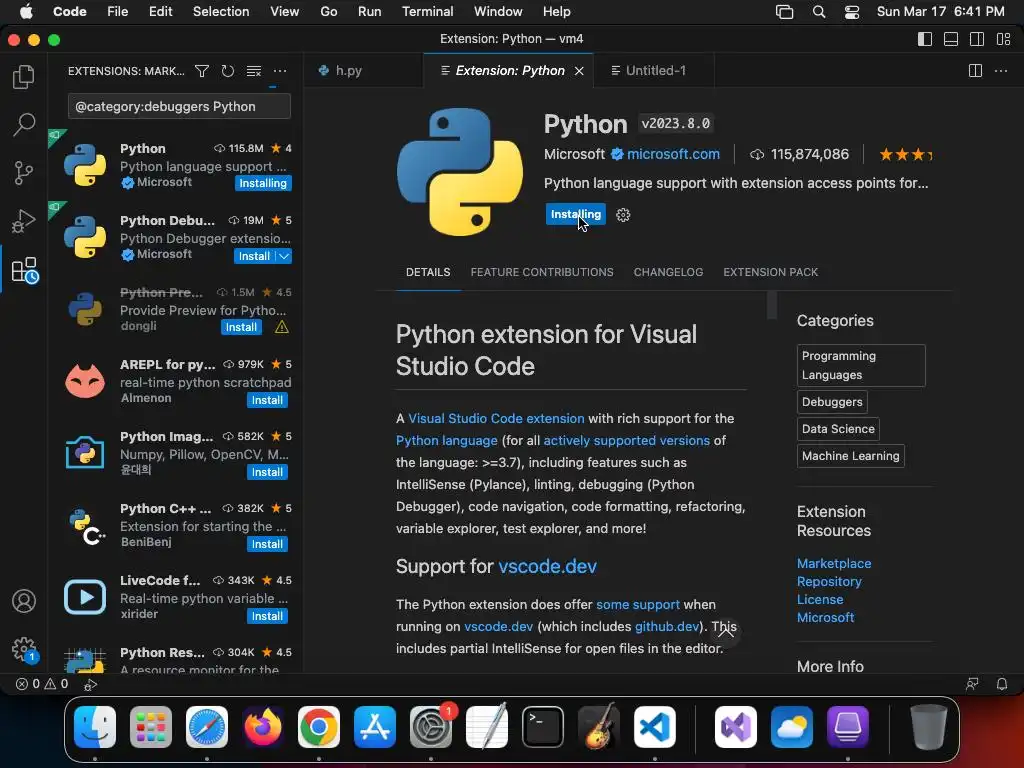Toggle the primary side bar
The height and width of the screenshot is (768, 1024).
click(x=925, y=39)
